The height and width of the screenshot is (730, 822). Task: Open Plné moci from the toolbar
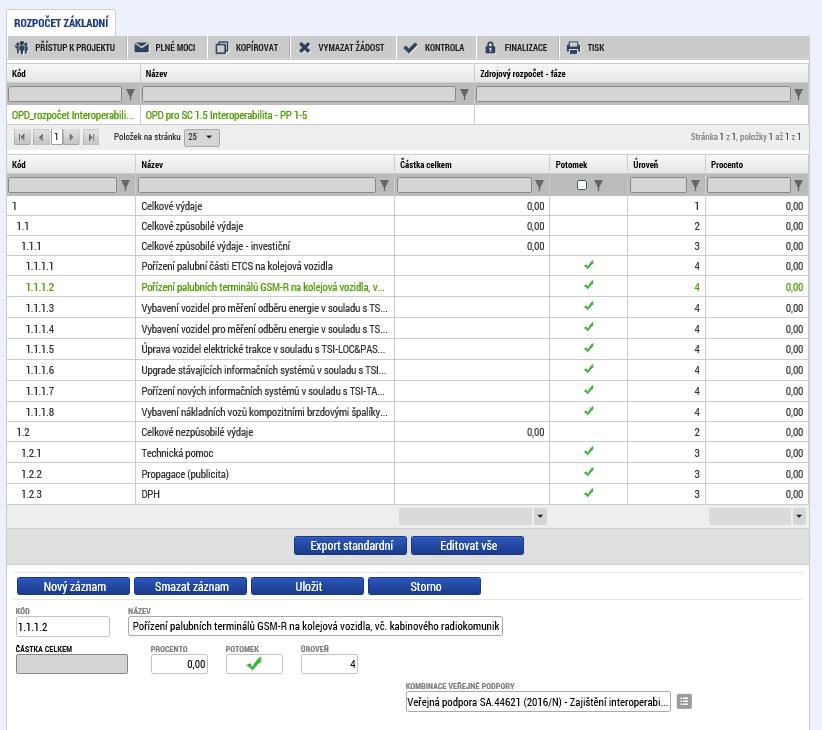(x=166, y=48)
